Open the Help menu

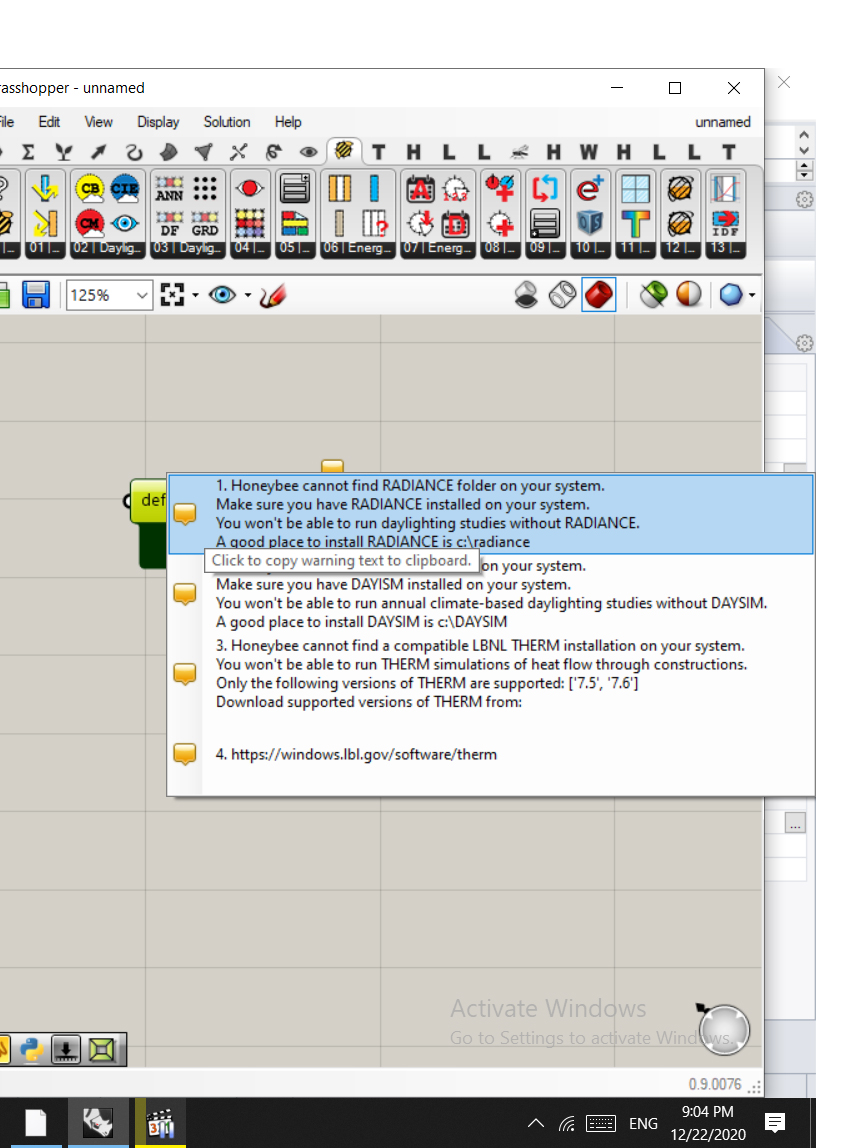[288, 122]
